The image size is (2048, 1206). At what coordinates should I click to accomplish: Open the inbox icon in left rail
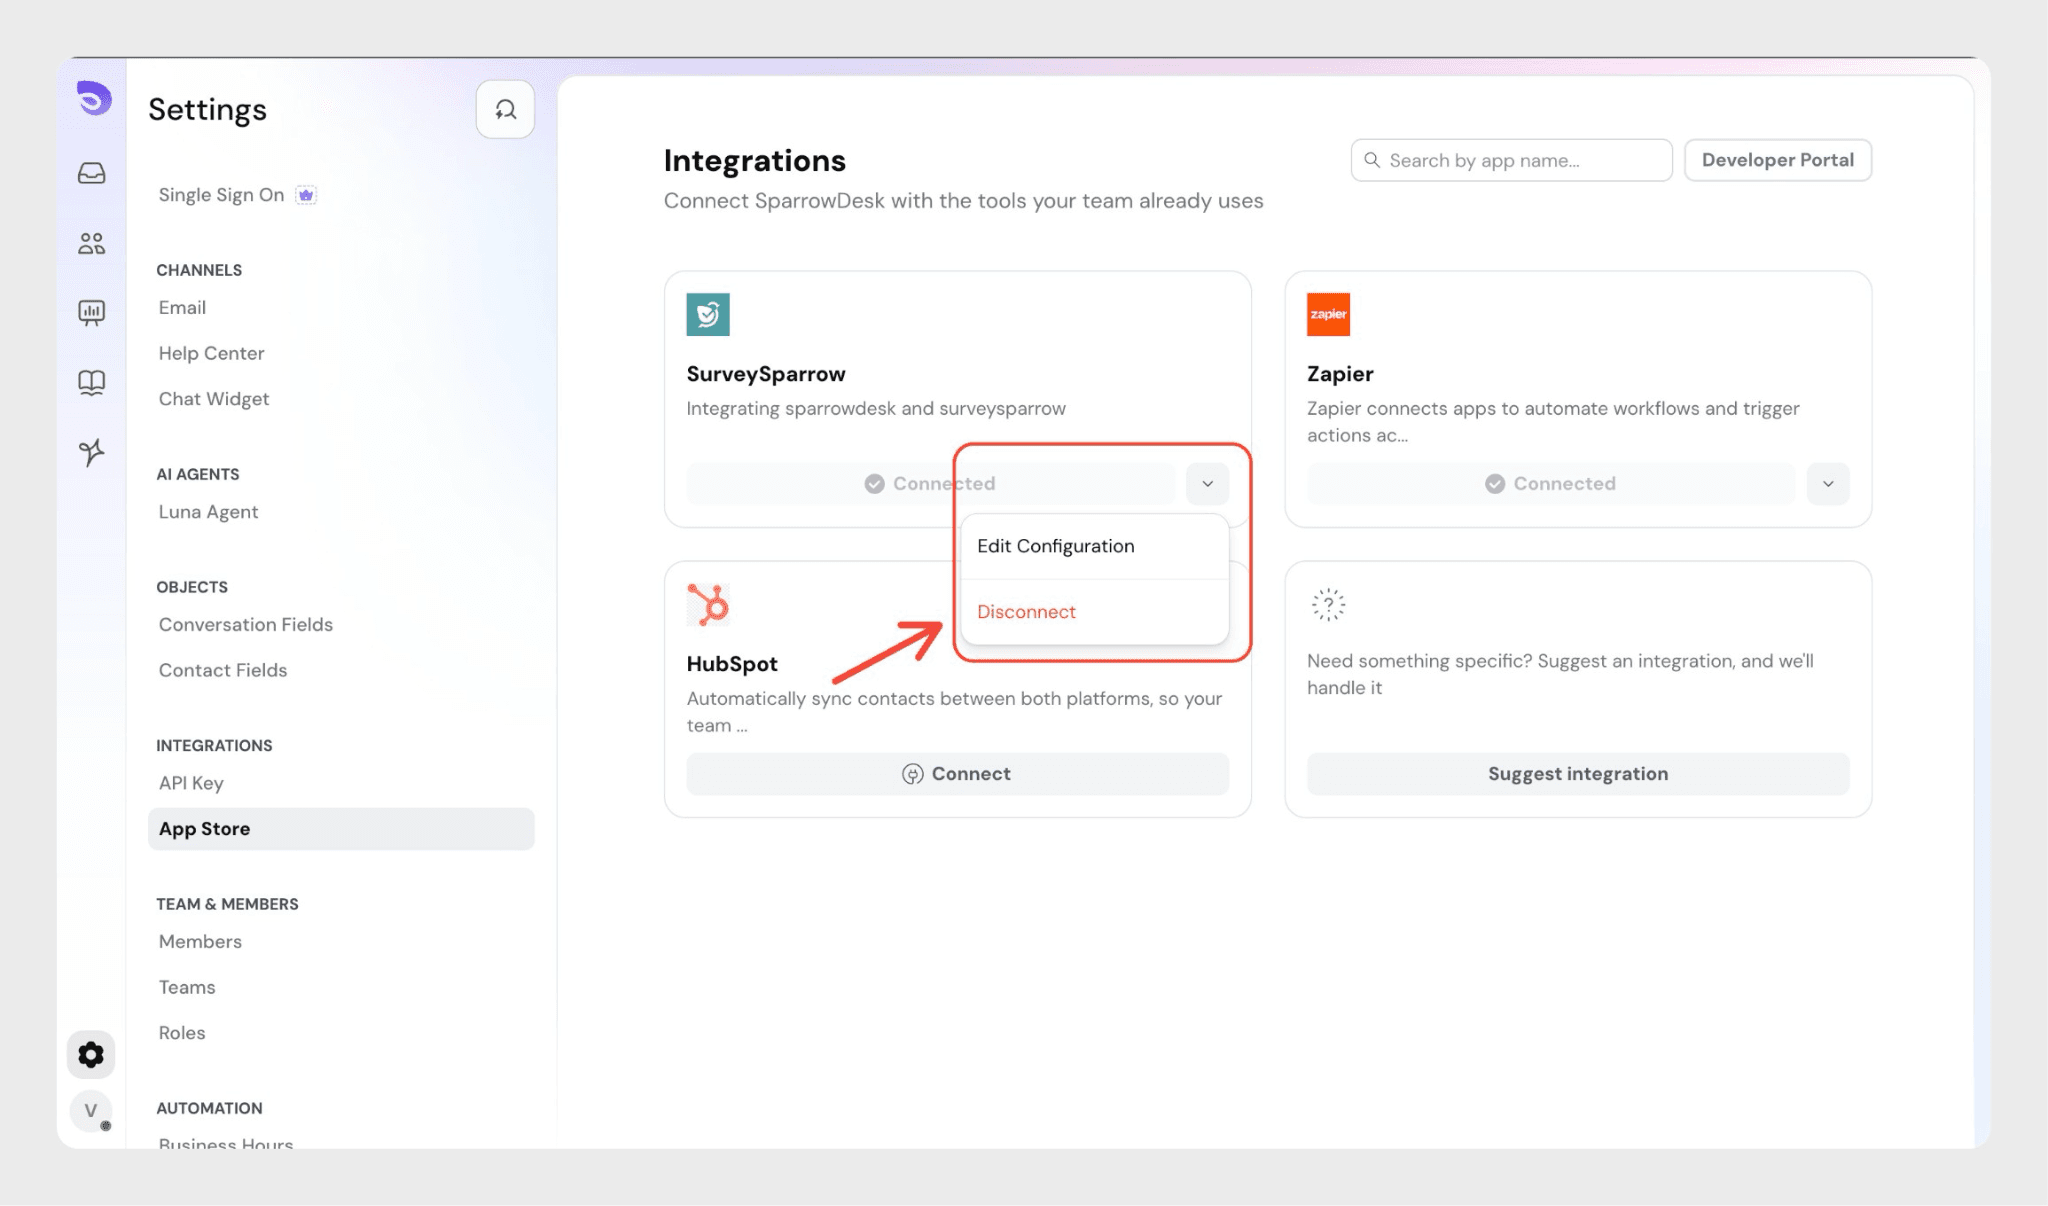[x=92, y=174]
